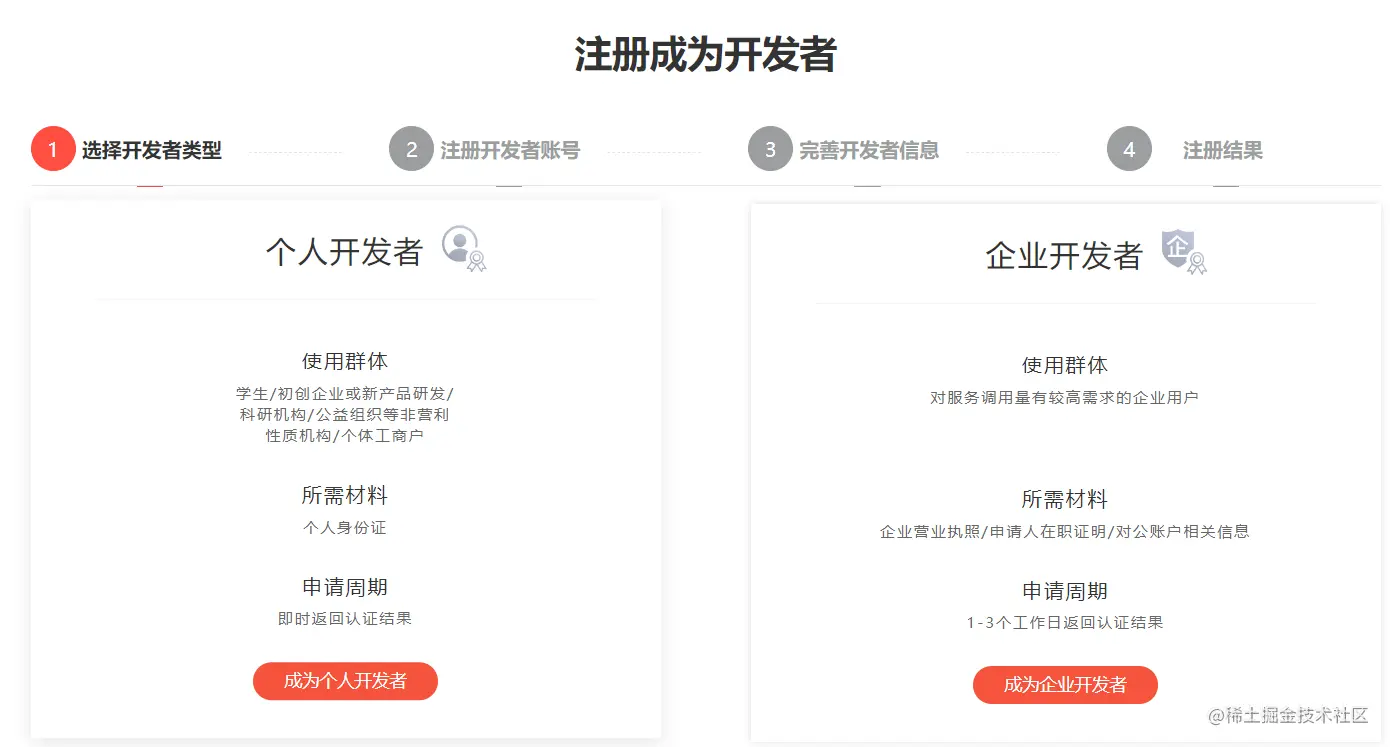
Task: Click the 成为企业开发者 button
Action: (1065, 685)
